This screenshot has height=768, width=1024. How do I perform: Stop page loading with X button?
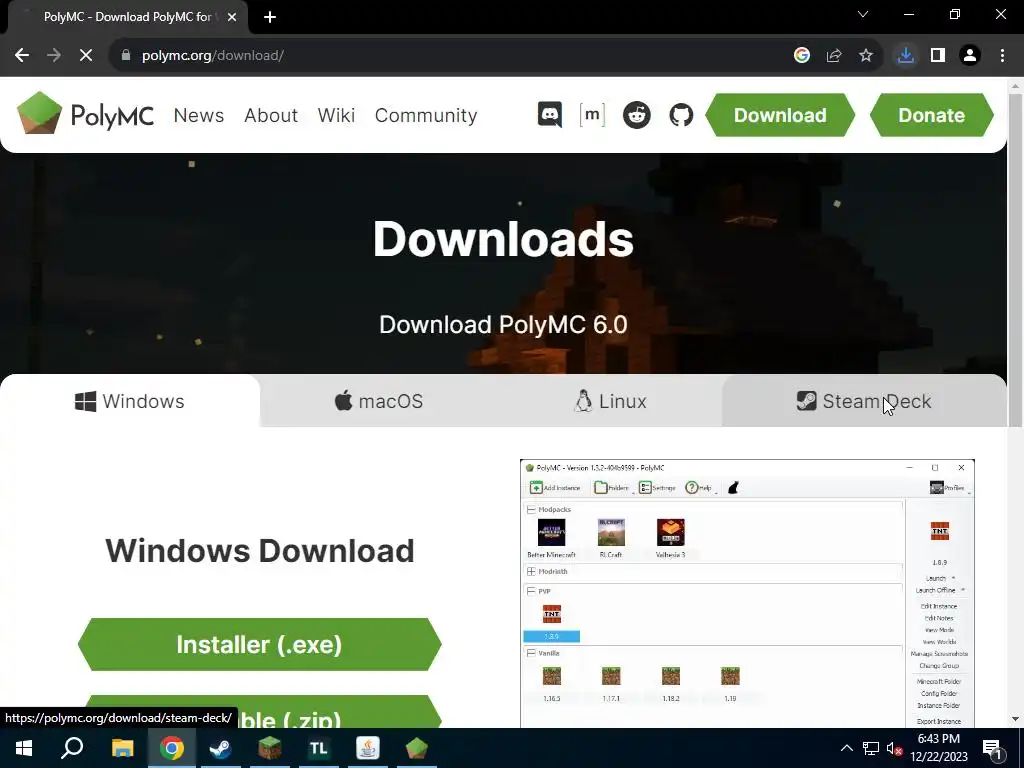(x=86, y=56)
